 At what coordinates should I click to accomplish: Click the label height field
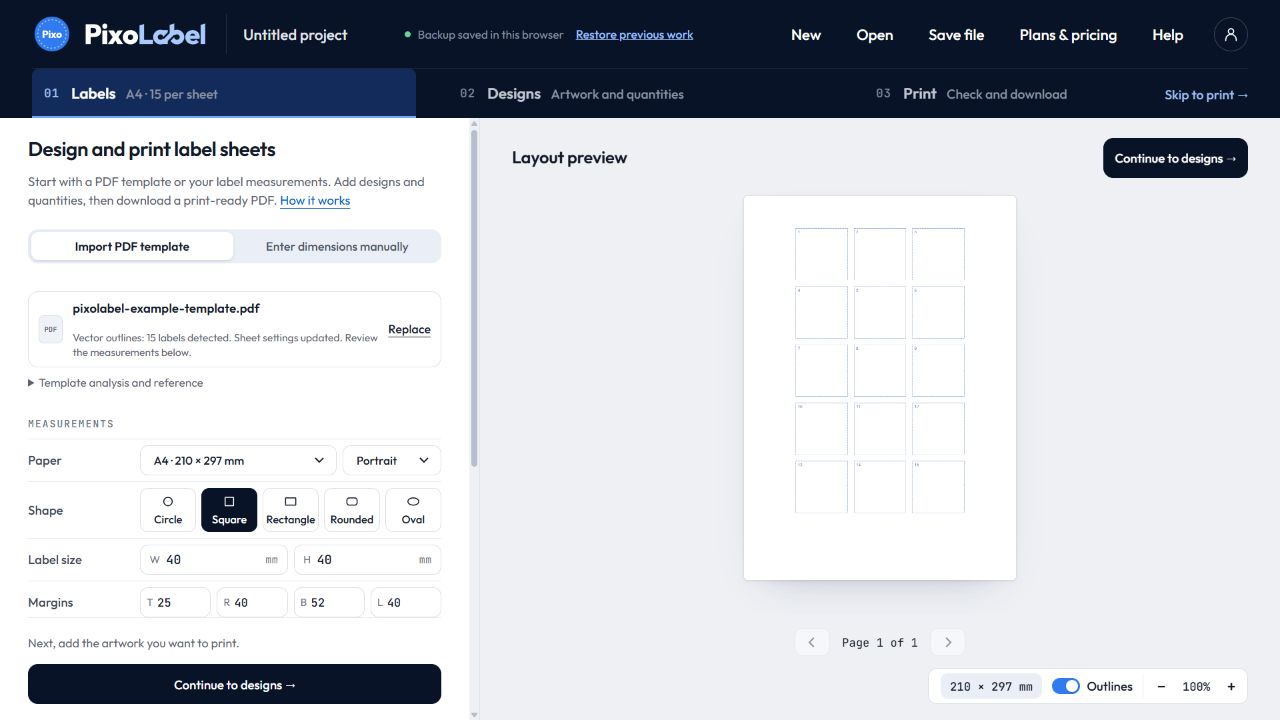point(367,560)
